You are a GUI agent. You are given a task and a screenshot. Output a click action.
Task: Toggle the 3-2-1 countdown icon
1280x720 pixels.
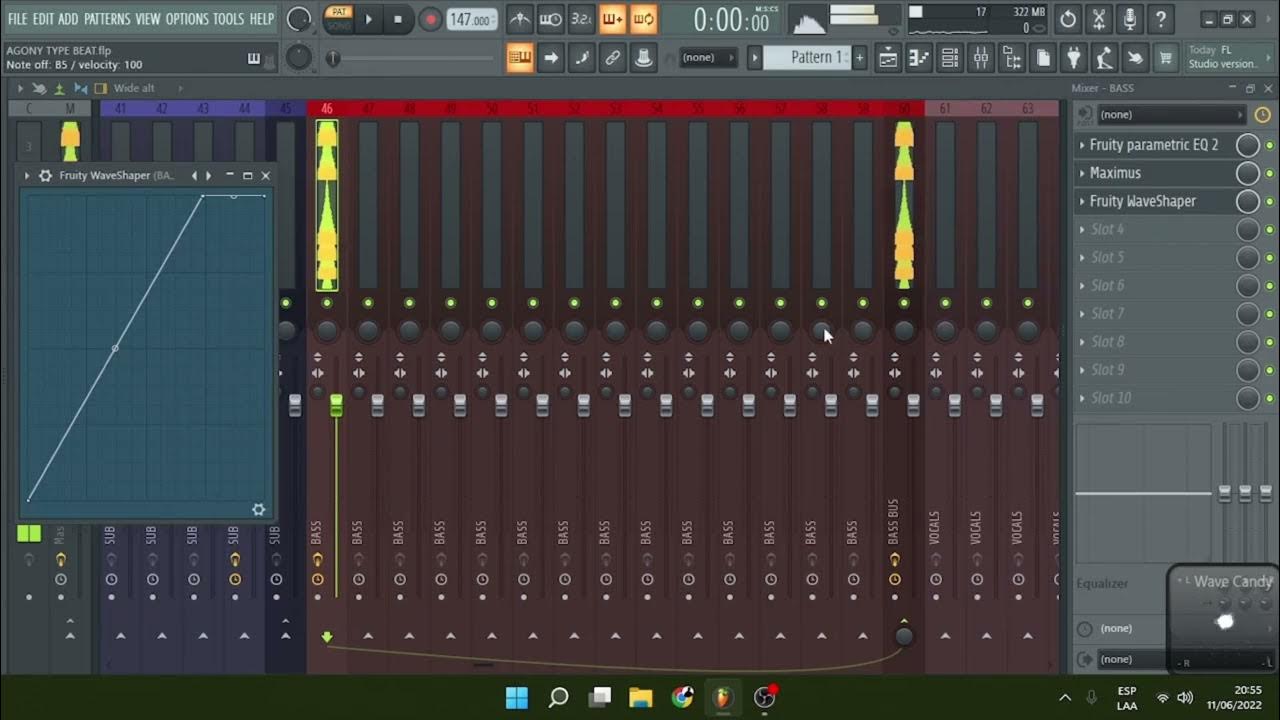tap(581, 19)
